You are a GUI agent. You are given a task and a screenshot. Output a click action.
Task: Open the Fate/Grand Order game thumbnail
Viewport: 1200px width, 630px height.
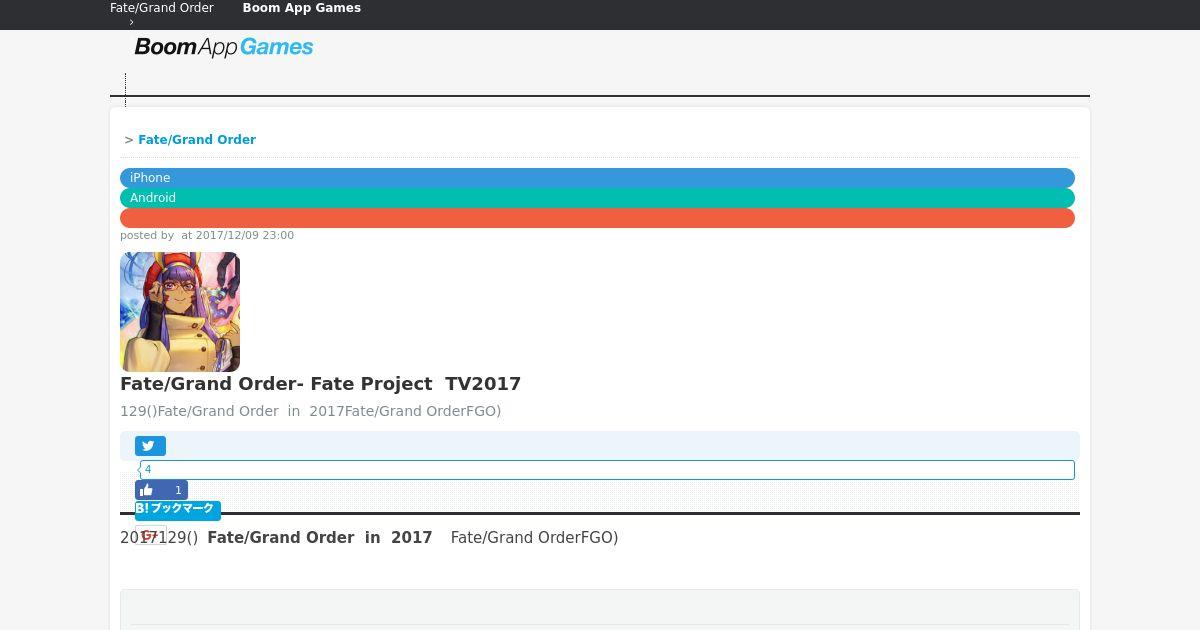coord(180,312)
